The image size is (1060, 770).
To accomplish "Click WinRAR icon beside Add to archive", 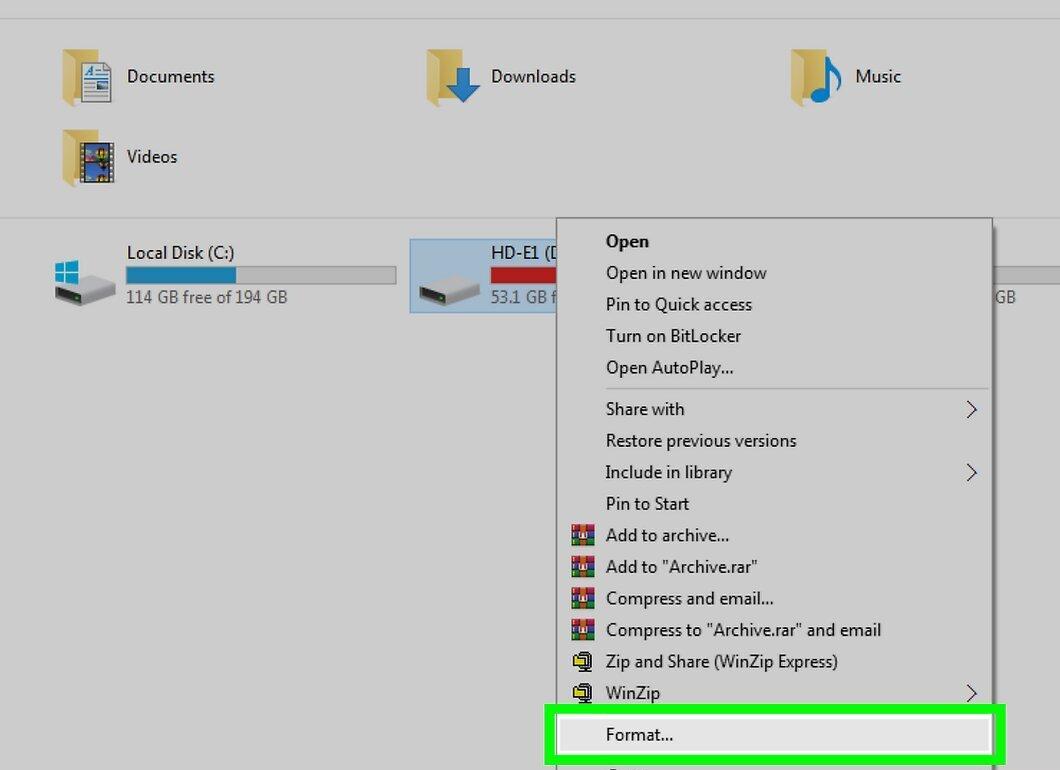I will tap(583, 535).
